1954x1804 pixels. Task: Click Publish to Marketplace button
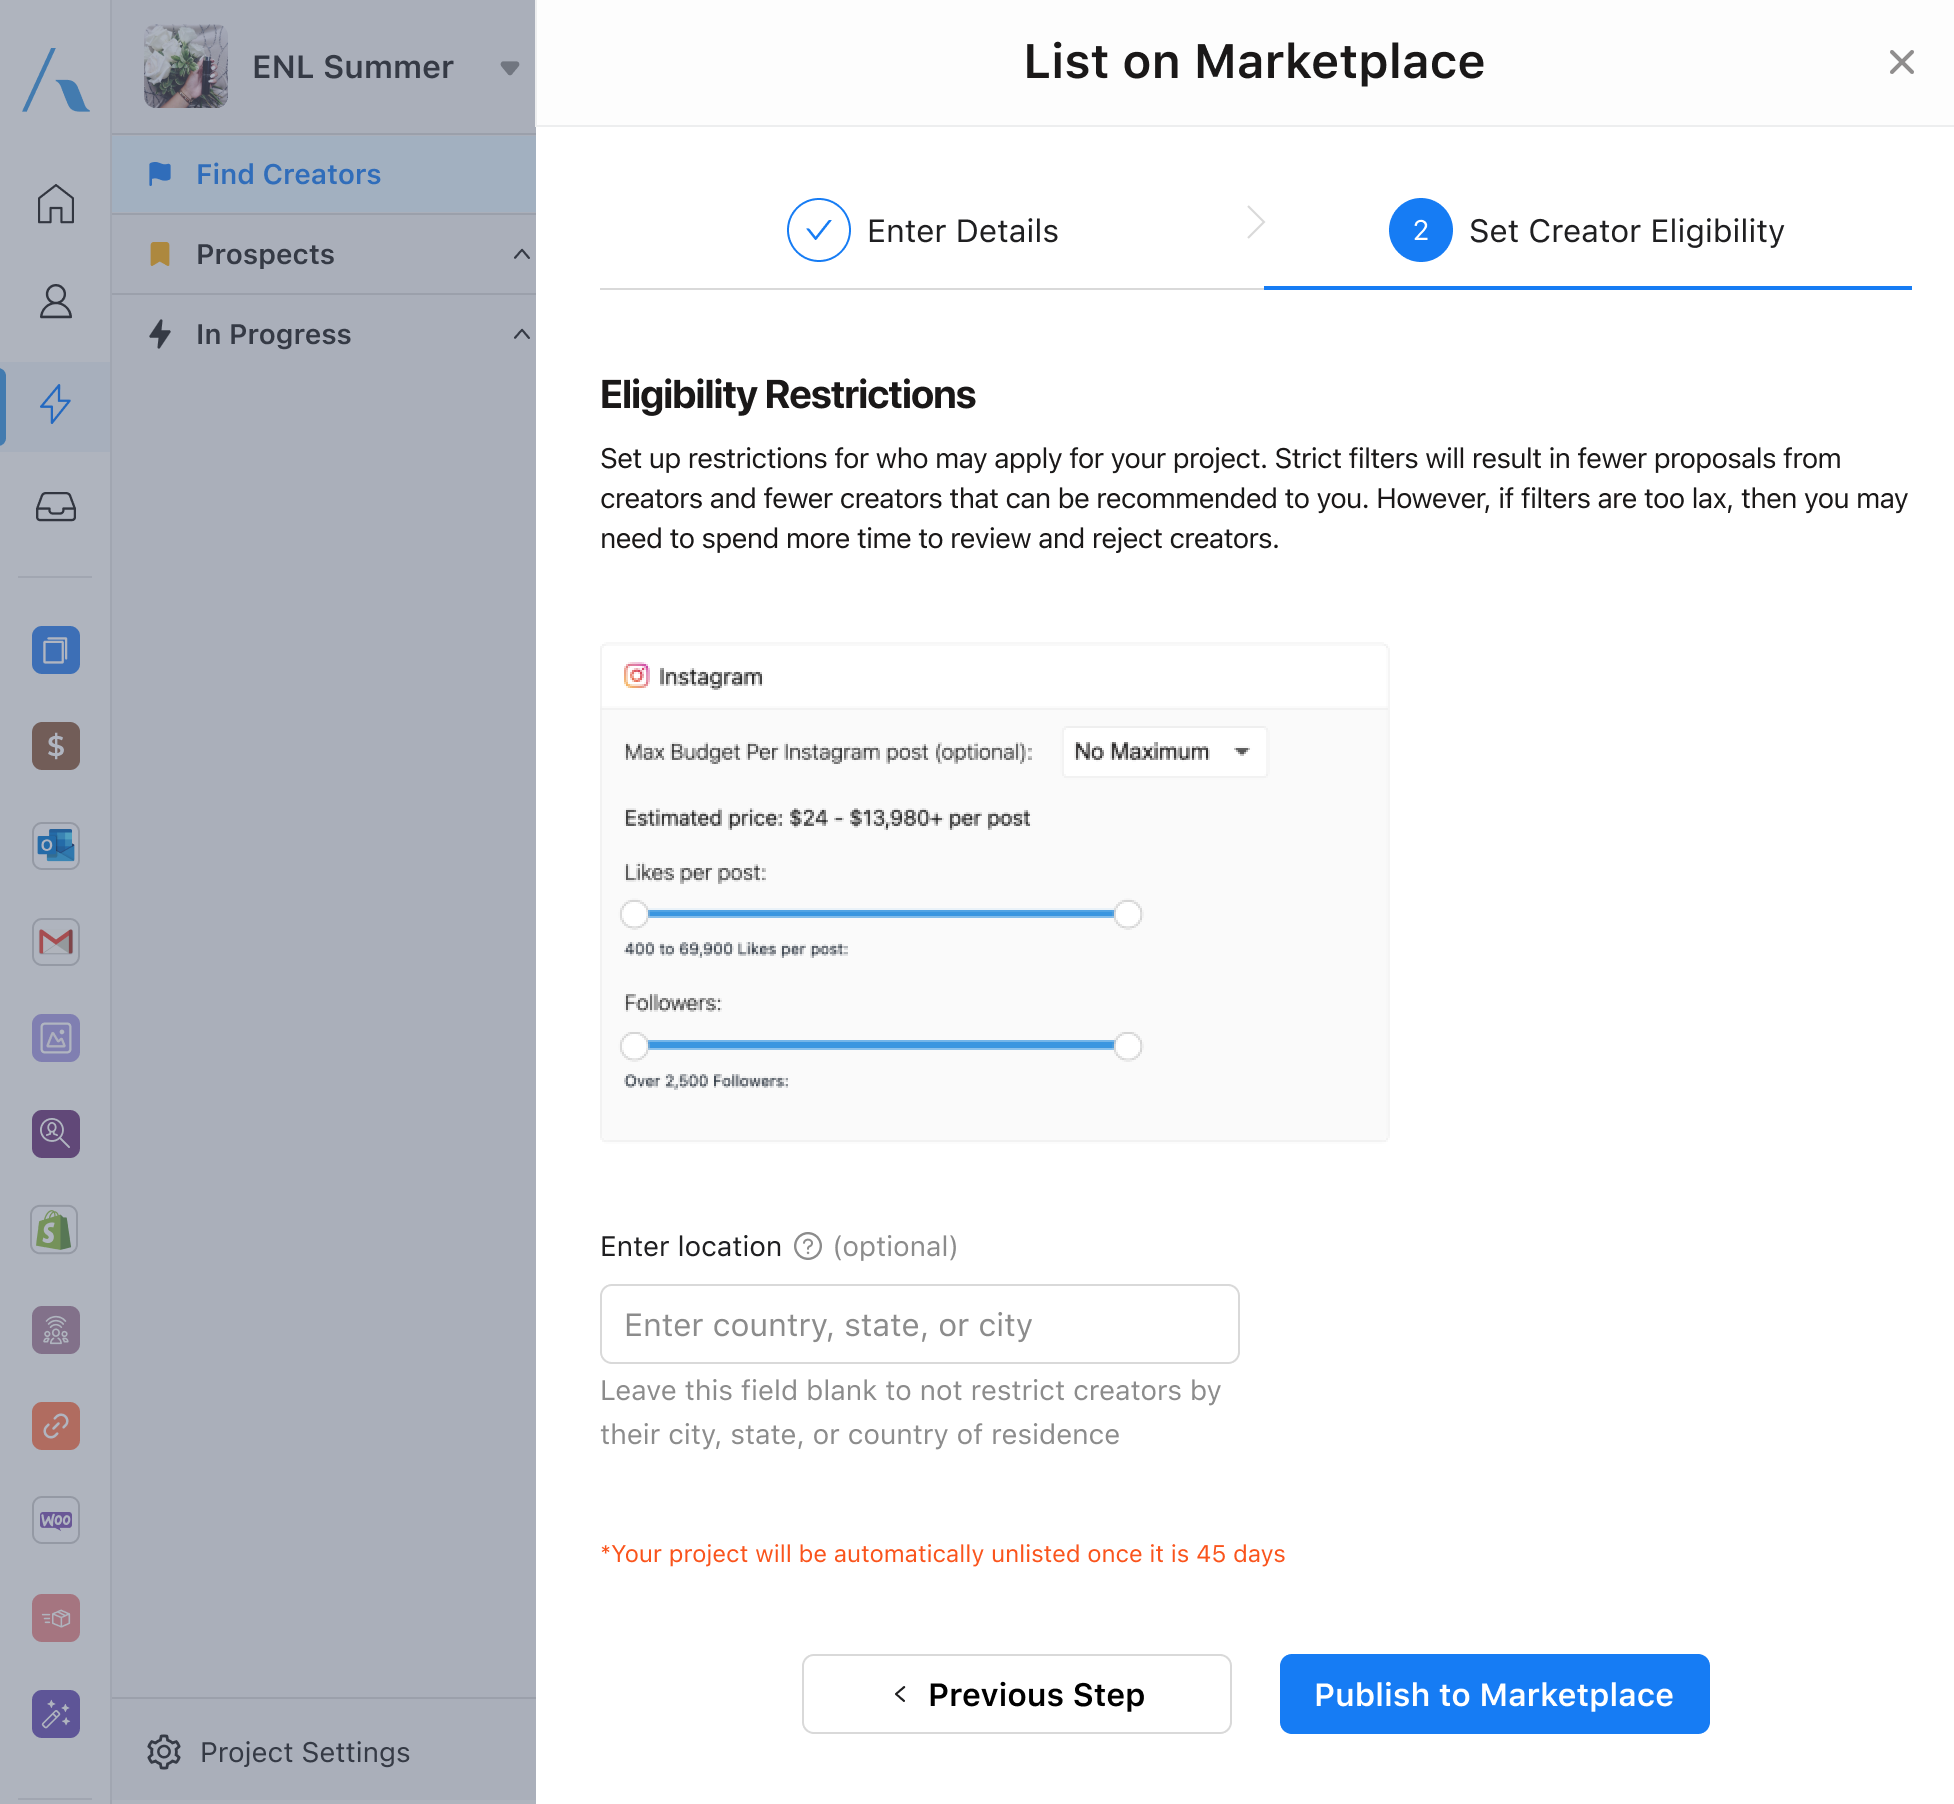point(1494,1694)
